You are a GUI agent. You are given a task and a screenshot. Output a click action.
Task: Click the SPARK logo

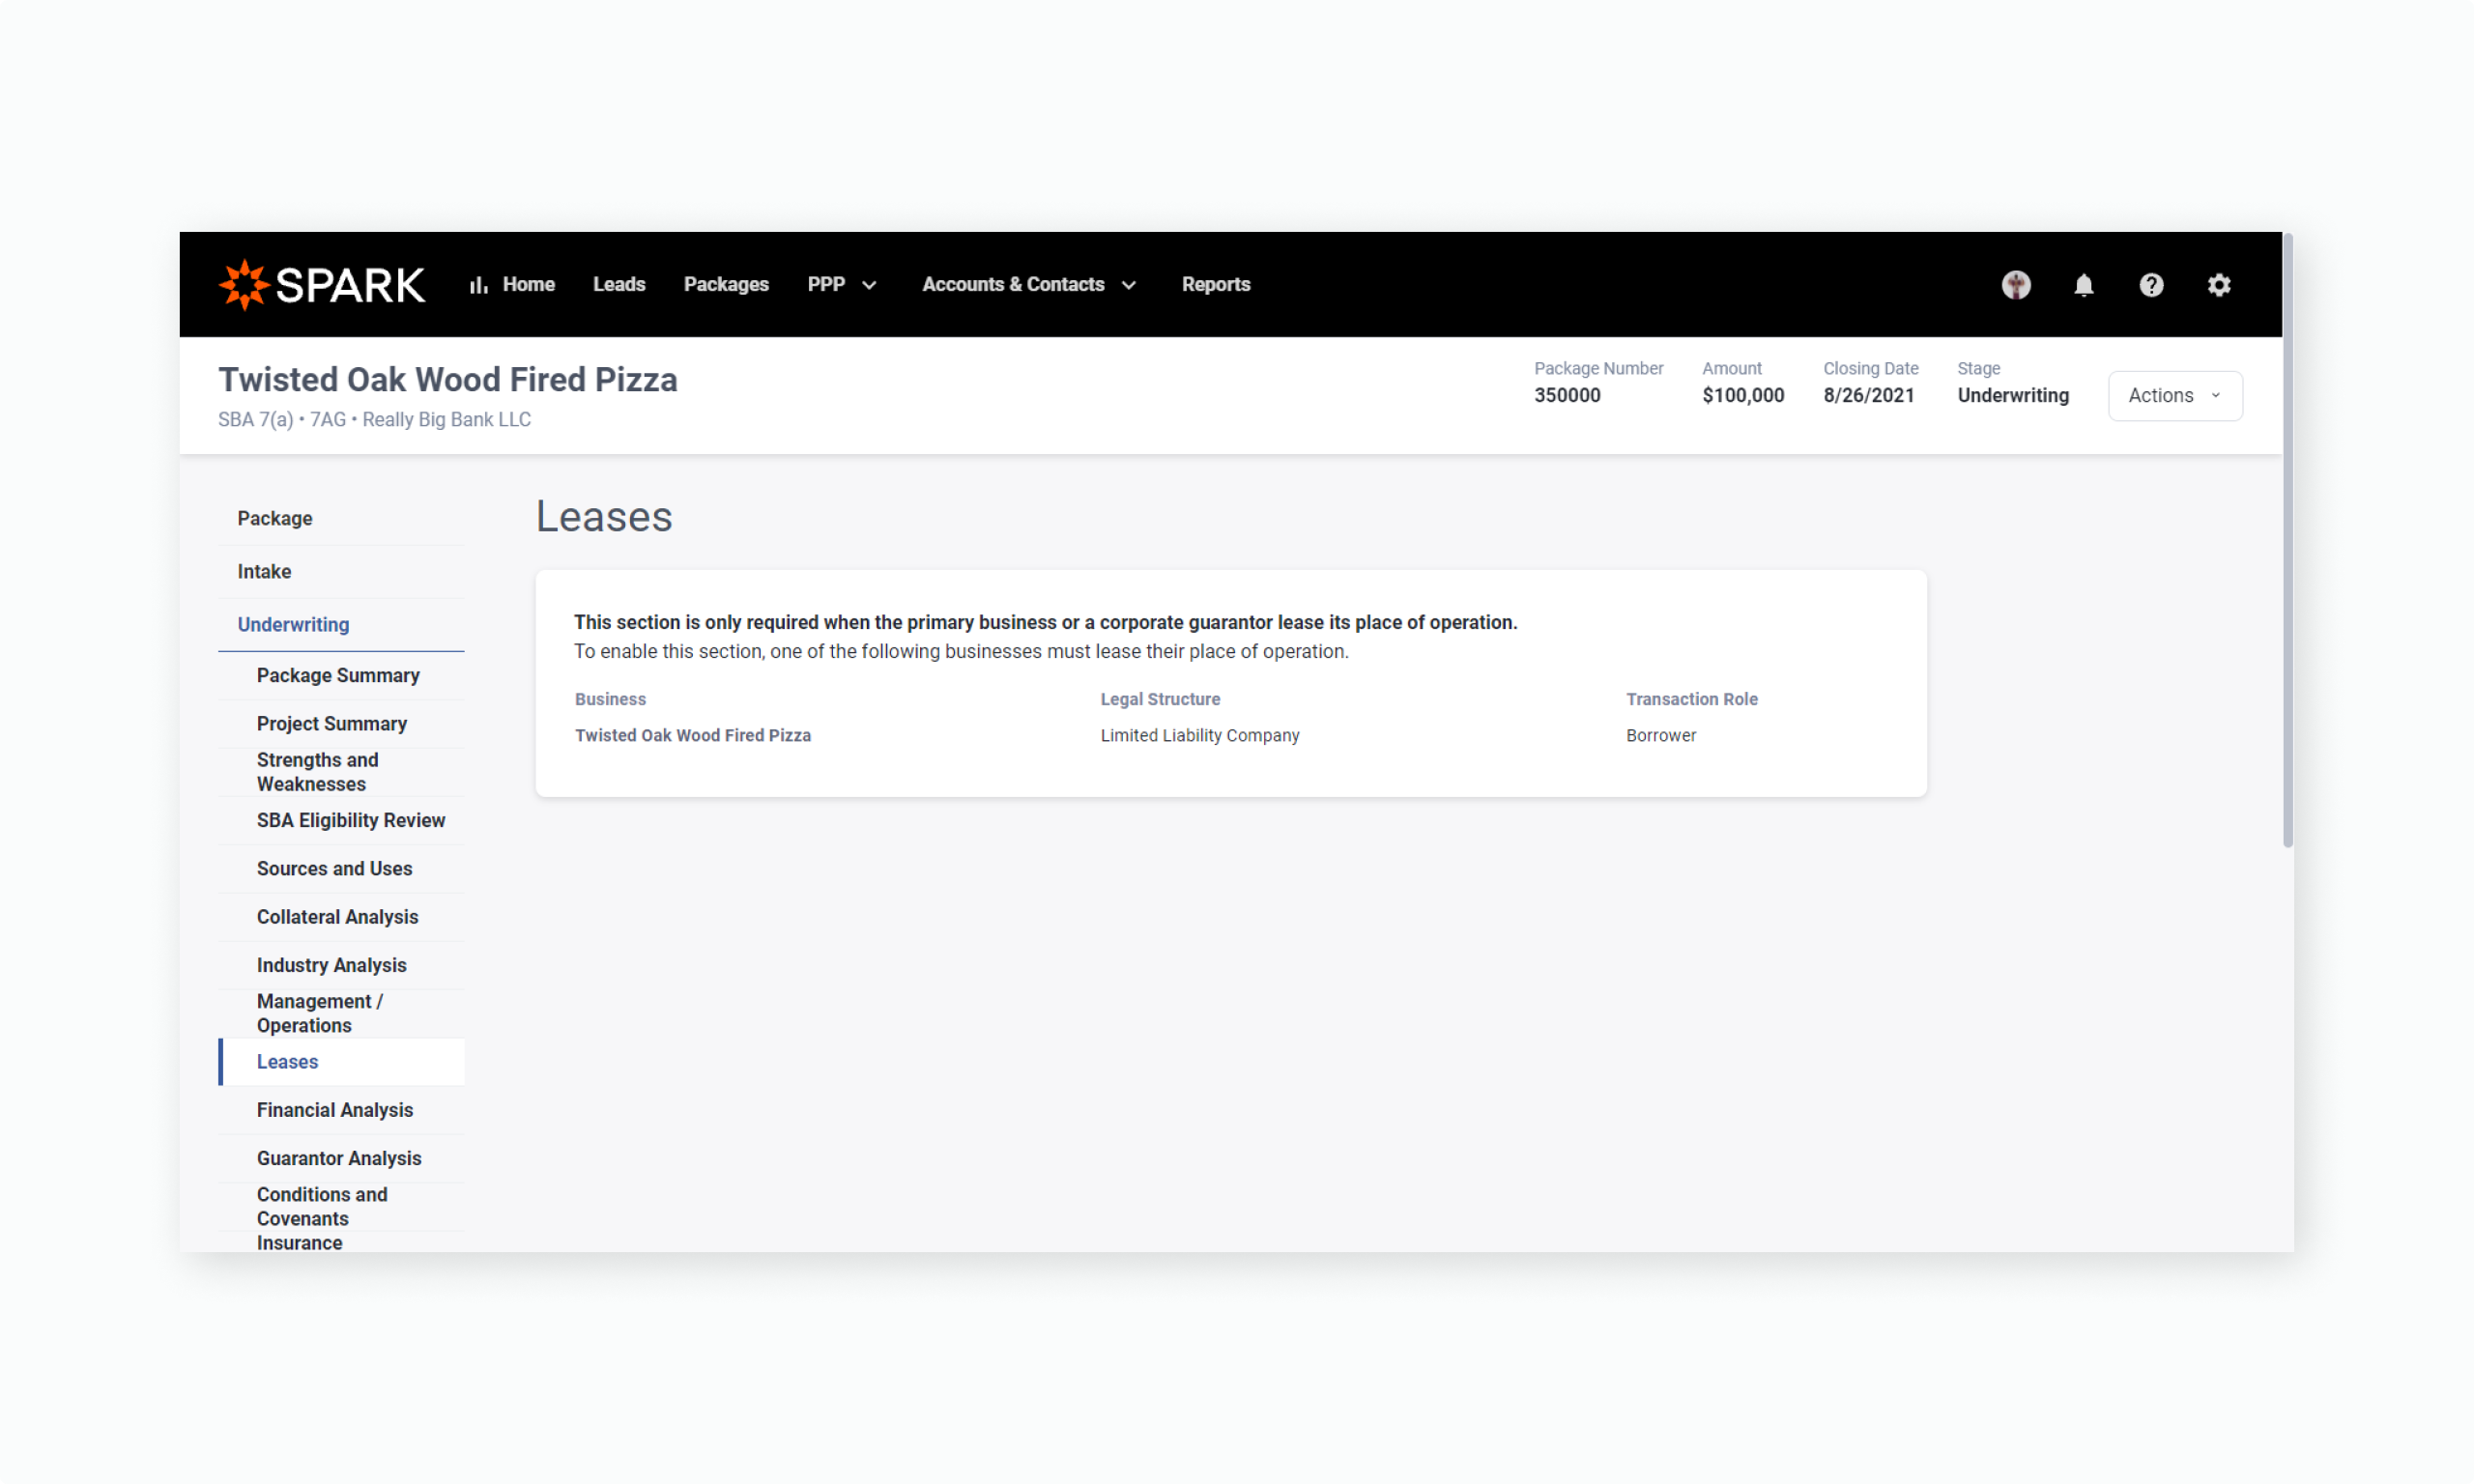tap(322, 285)
